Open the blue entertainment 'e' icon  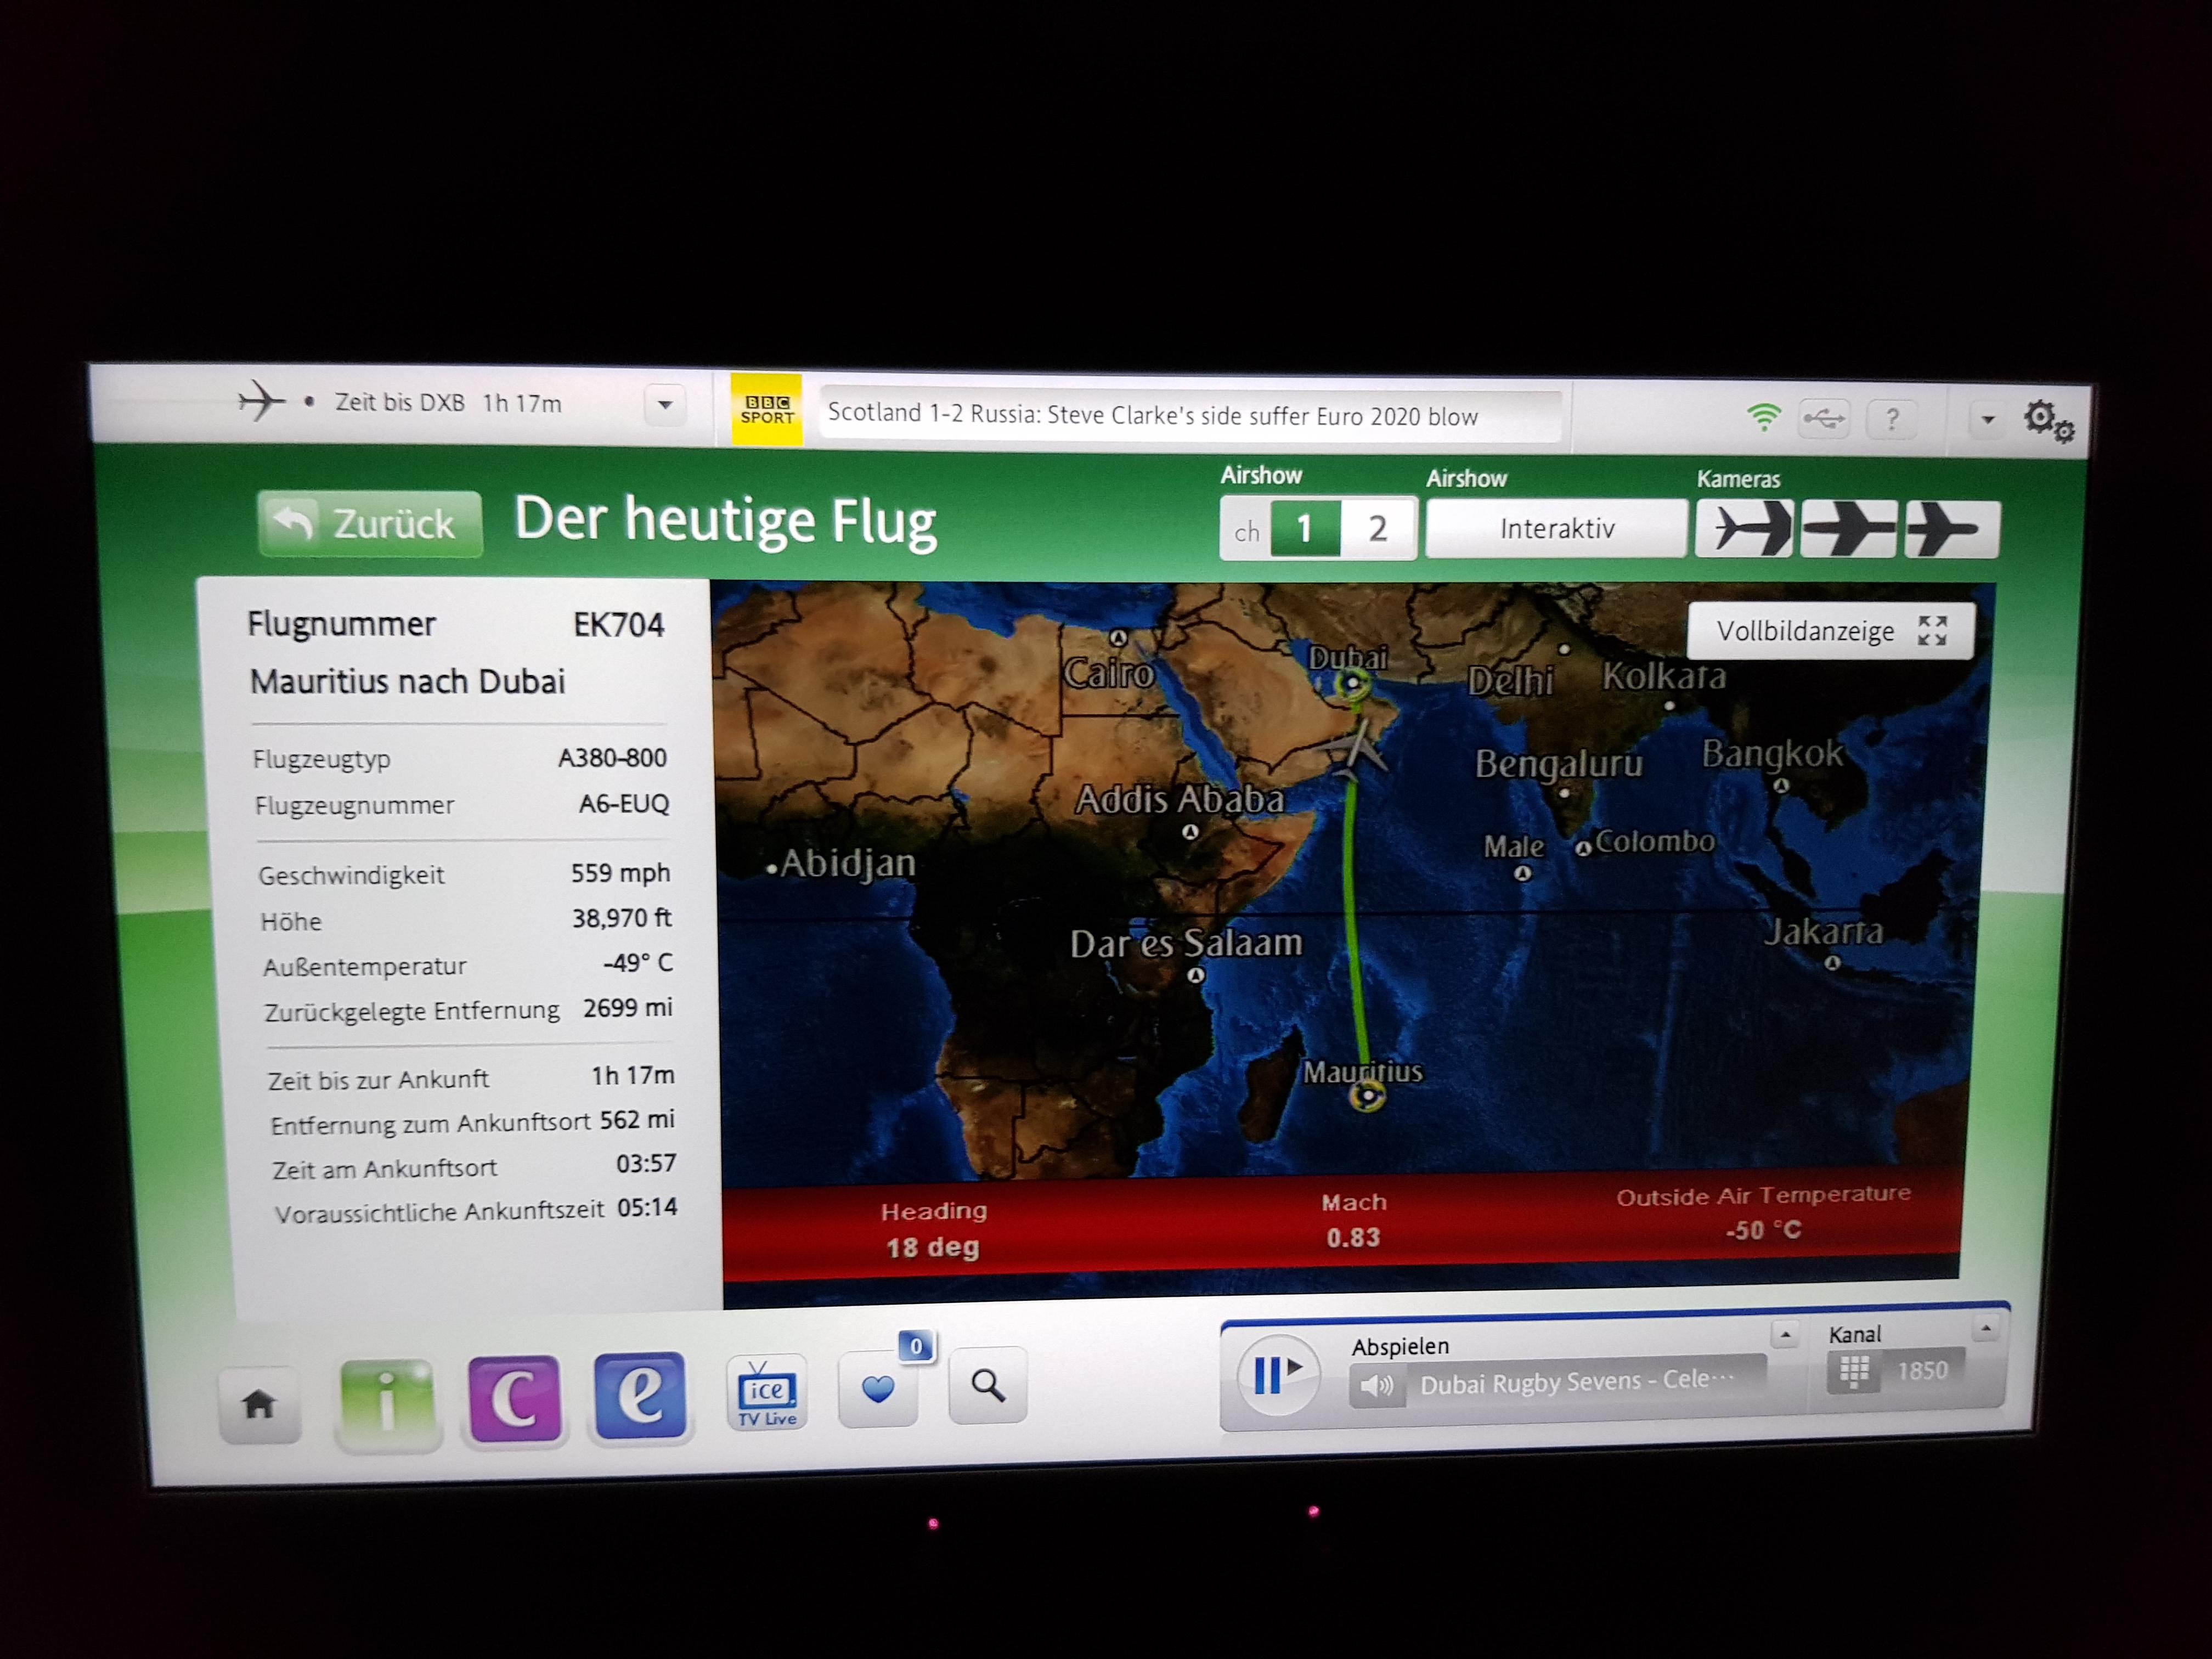[x=640, y=1395]
